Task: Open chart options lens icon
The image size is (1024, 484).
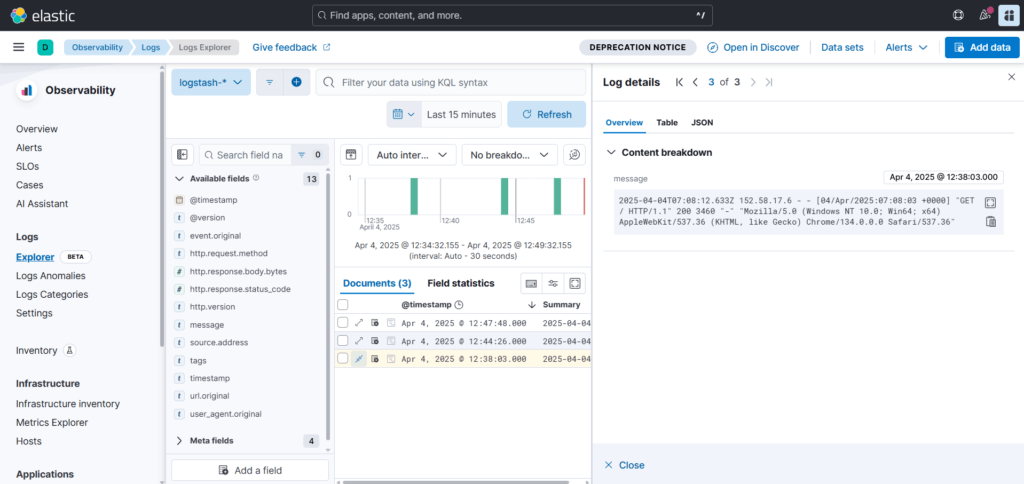Action: (575, 155)
